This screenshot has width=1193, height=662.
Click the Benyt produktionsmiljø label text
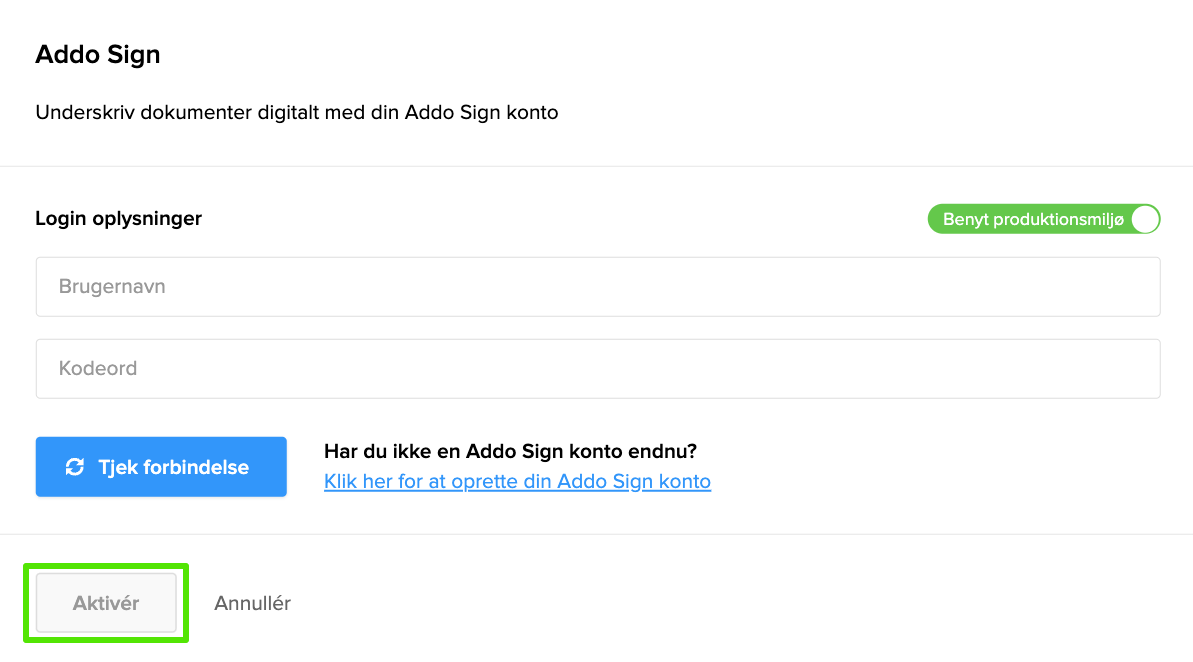(x=1033, y=220)
